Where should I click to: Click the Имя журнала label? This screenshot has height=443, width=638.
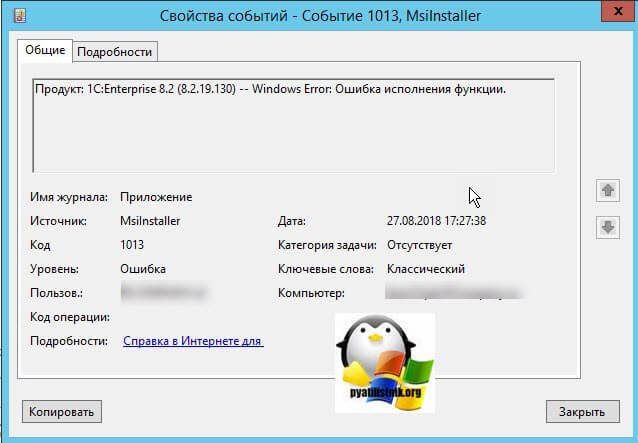69,197
